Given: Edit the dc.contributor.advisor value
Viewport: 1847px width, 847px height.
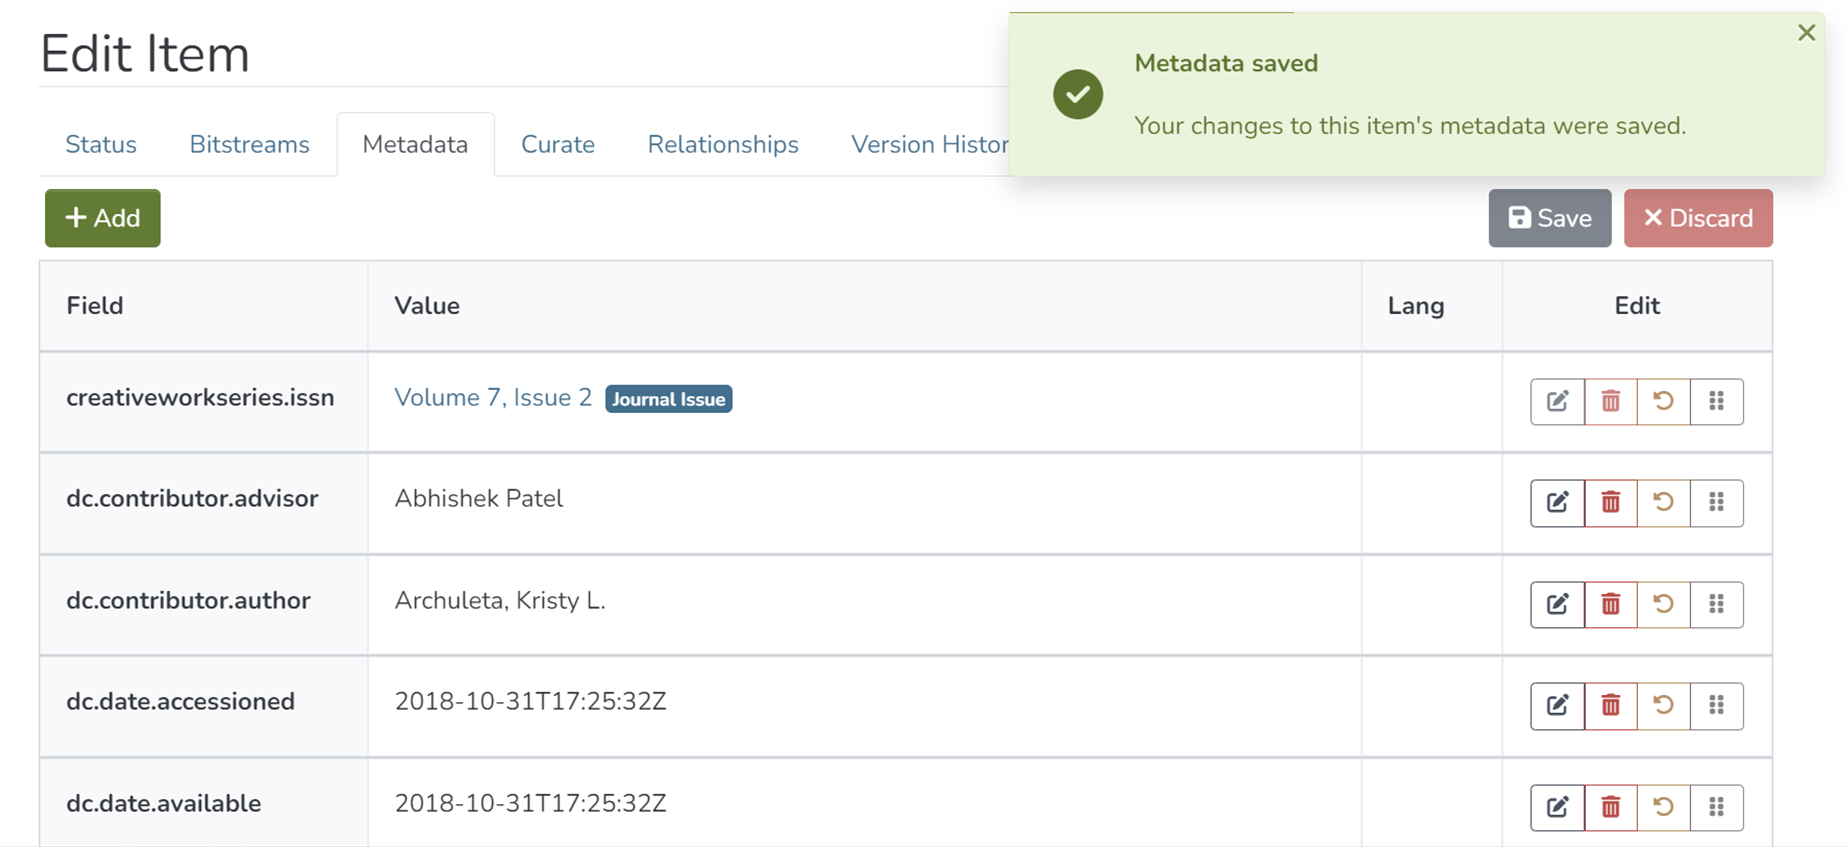Looking at the screenshot, I should [x=1557, y=502].
